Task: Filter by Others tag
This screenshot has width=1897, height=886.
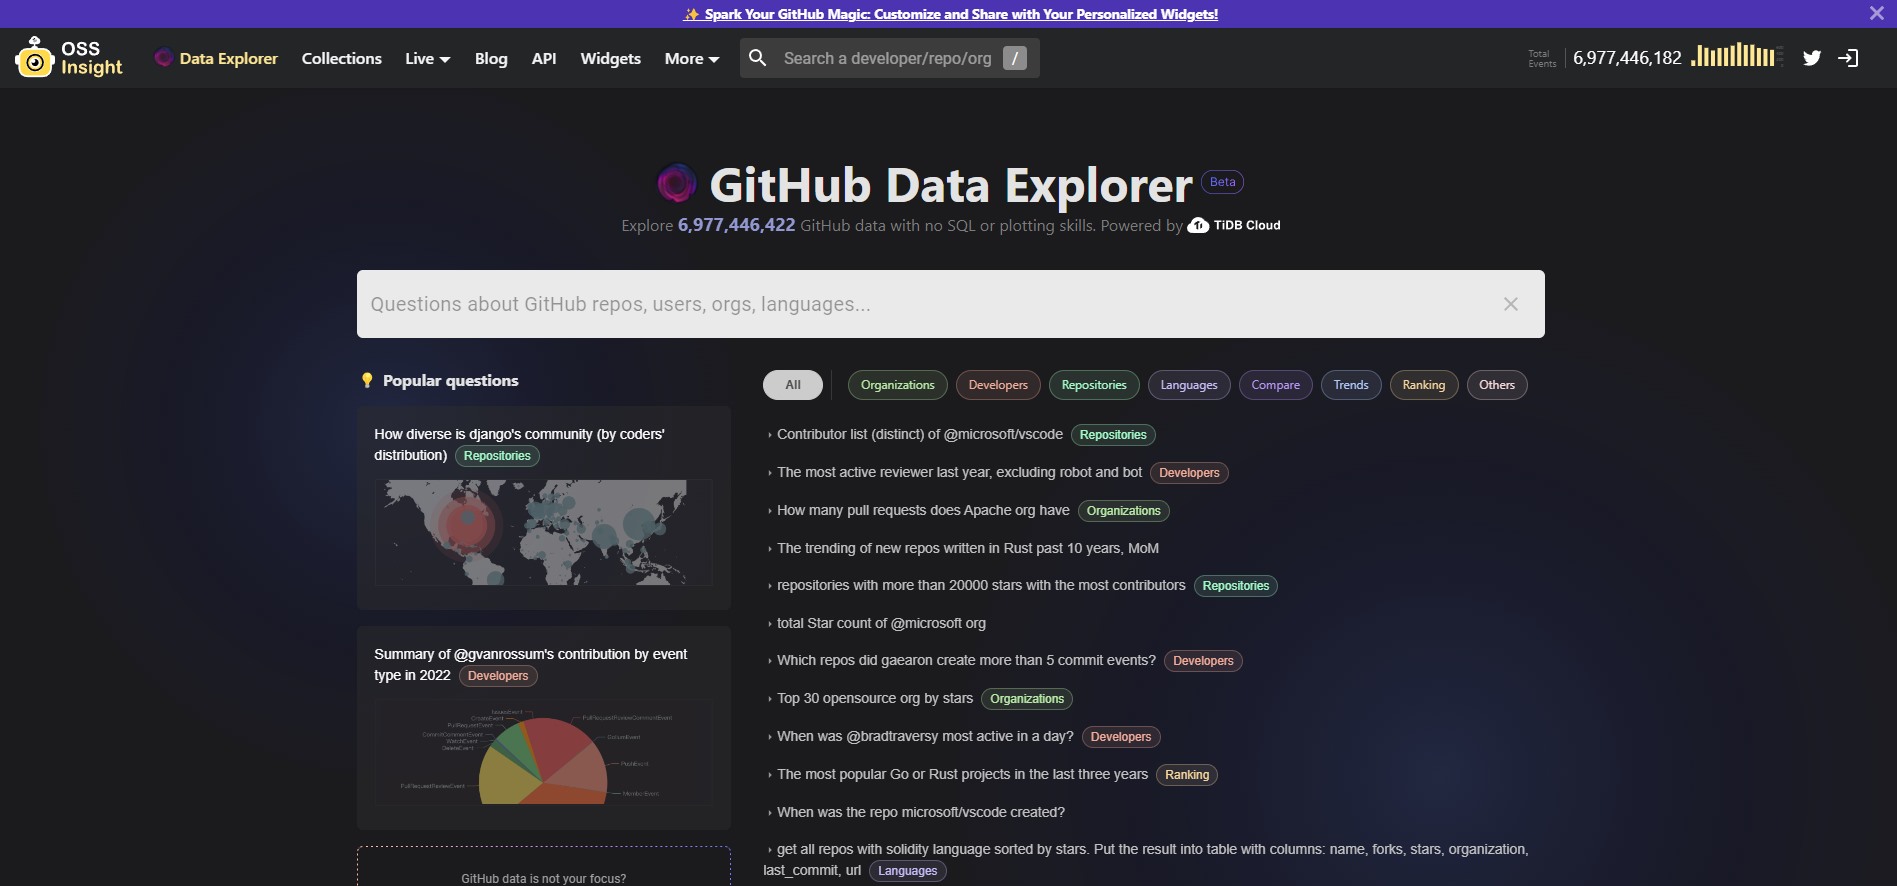Action: pos(1497,385)
